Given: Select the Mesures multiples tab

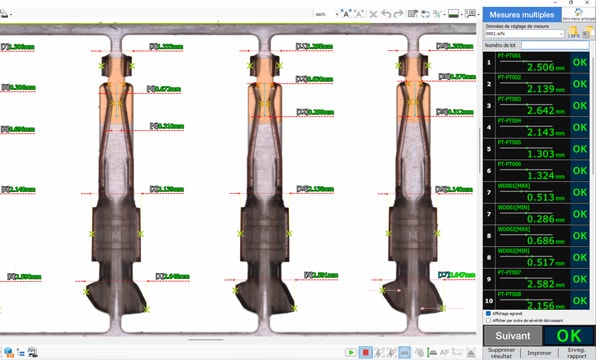Looking at the screenshot, I should 522,15.
